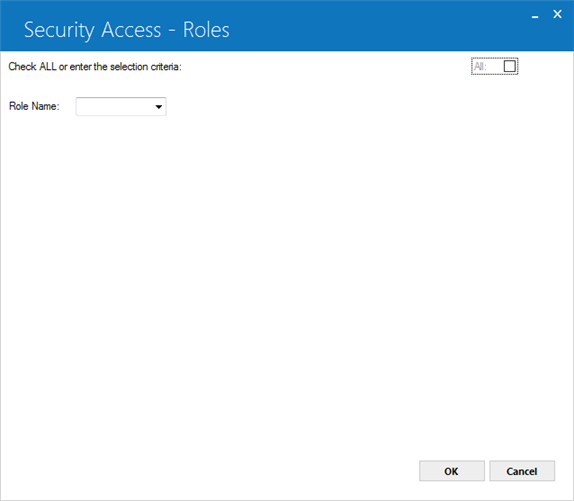Toggle the All option to select every role
Viewport: 574px width, 501px height.
coord(510,66)
